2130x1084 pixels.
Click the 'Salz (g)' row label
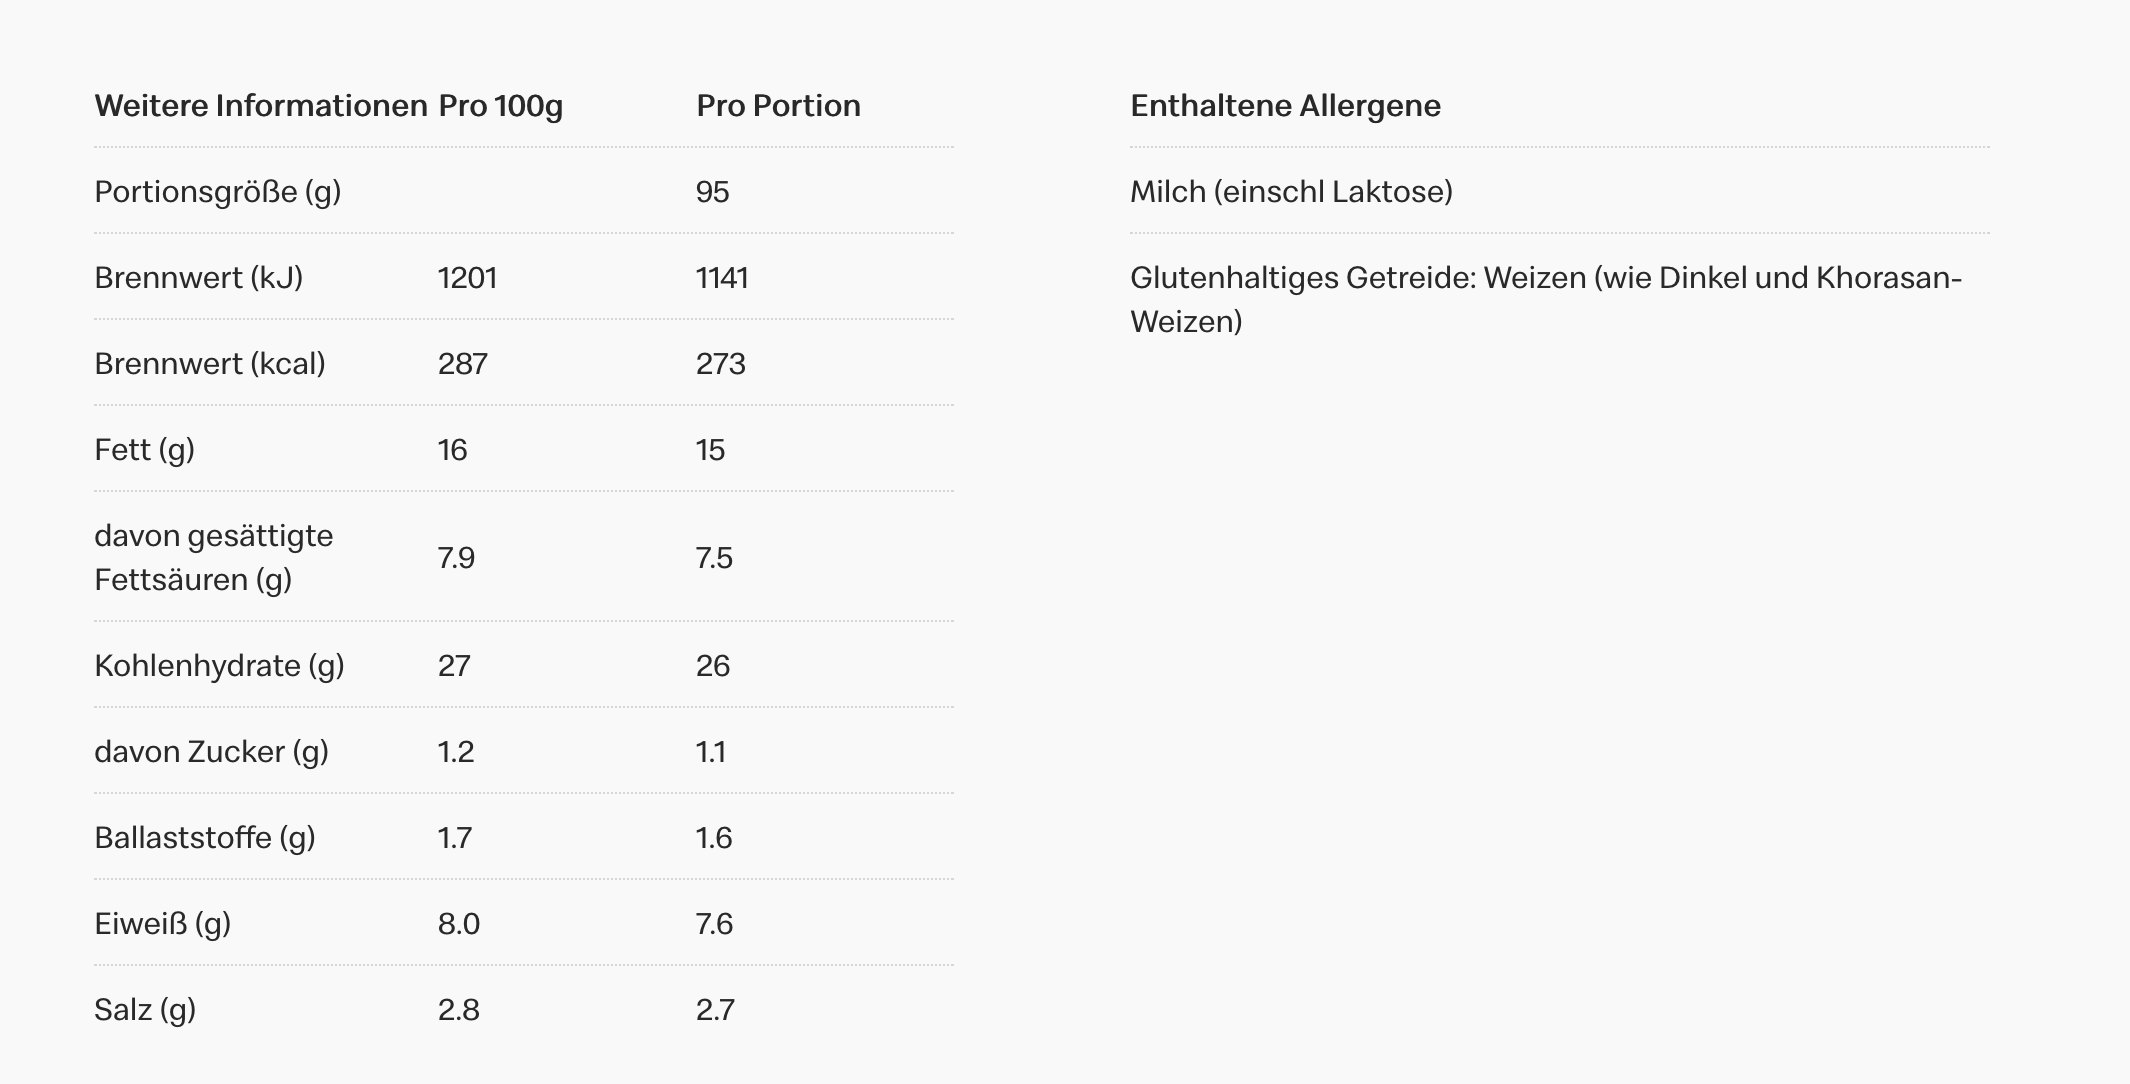click(x=145, y=1010)
